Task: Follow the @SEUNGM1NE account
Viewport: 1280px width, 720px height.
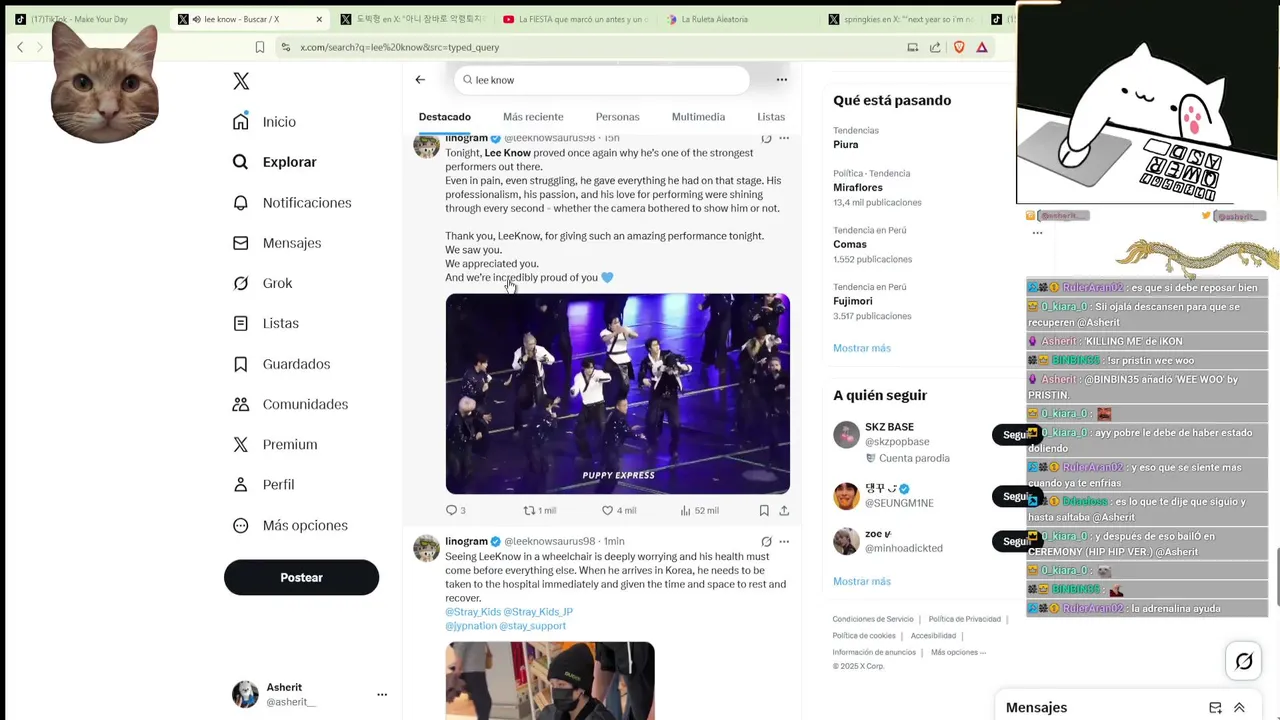Action: click(1015, 496)
